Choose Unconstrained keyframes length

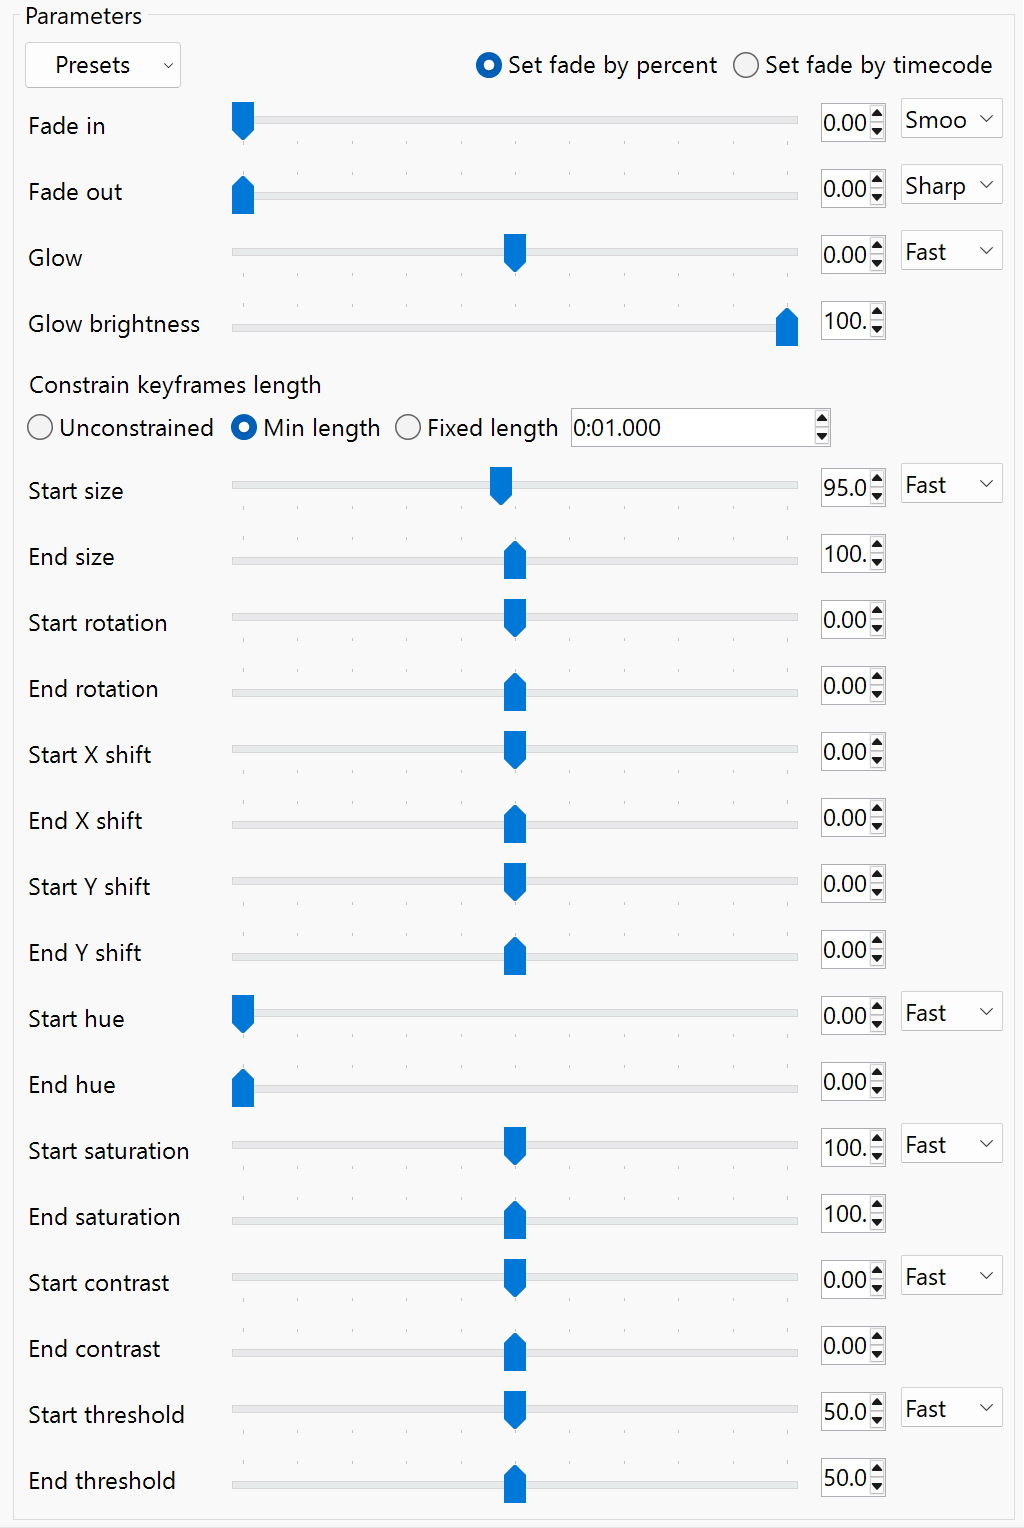tap(121, 428)
